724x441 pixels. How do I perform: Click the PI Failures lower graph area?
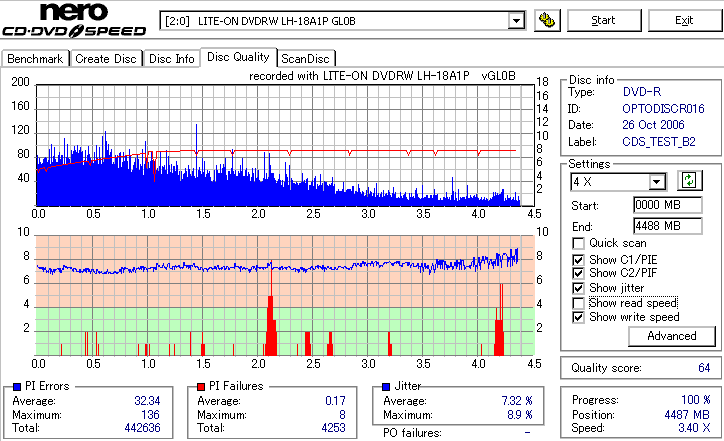pyautogui.click(x=285, y=296)
